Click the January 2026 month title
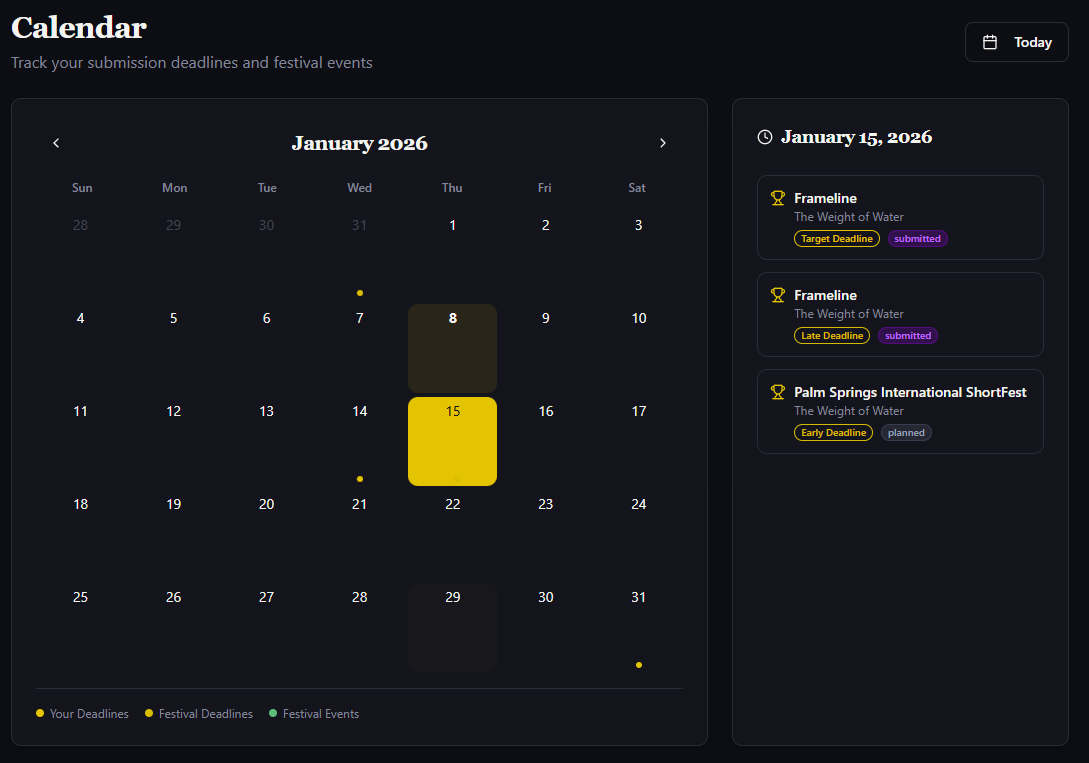The width and height of the screenshot is (1089, 763). (x=360, y=143)
